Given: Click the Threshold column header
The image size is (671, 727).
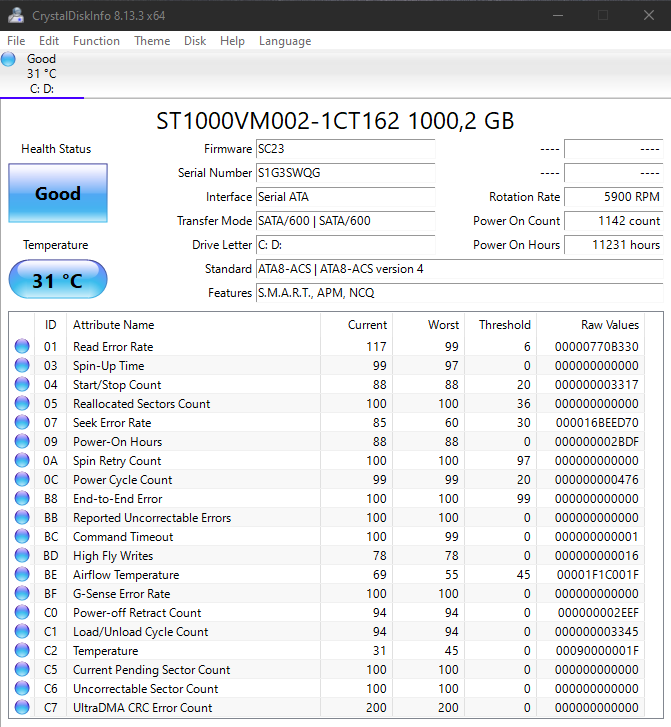Looking at the screenshot, I should [501, 325].
